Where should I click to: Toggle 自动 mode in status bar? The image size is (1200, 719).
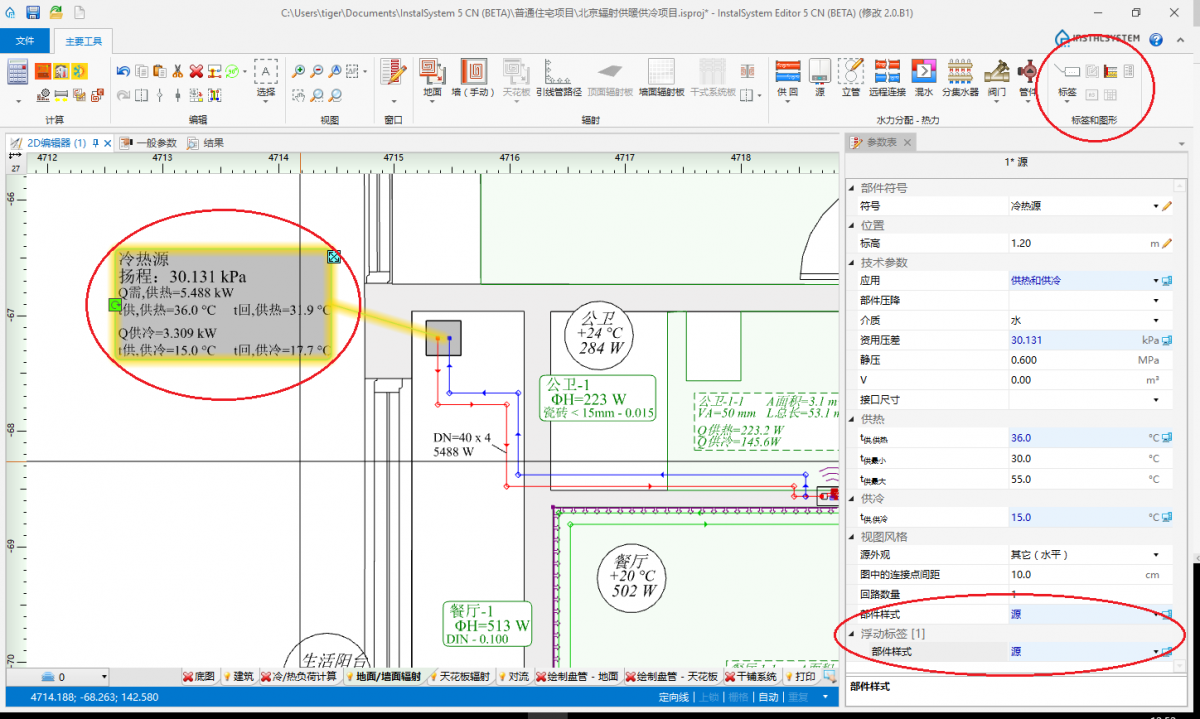point(768,697)
